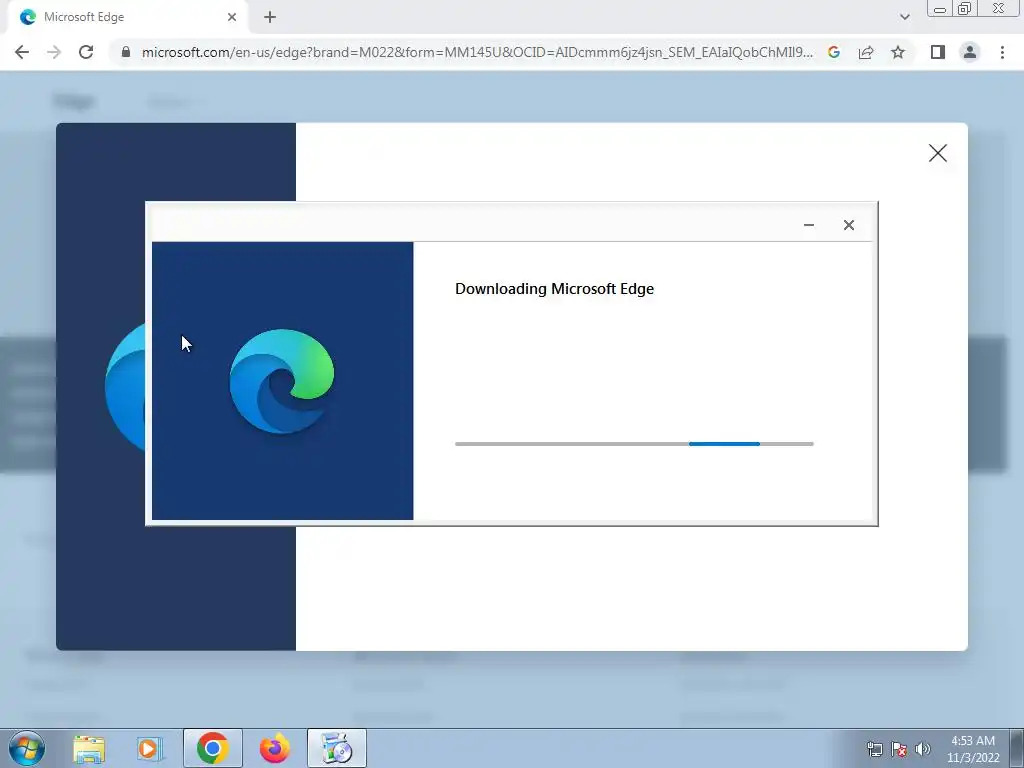Select the address bar URL
The width and height of the screenshot is (1024, 768).
point(477,52)
